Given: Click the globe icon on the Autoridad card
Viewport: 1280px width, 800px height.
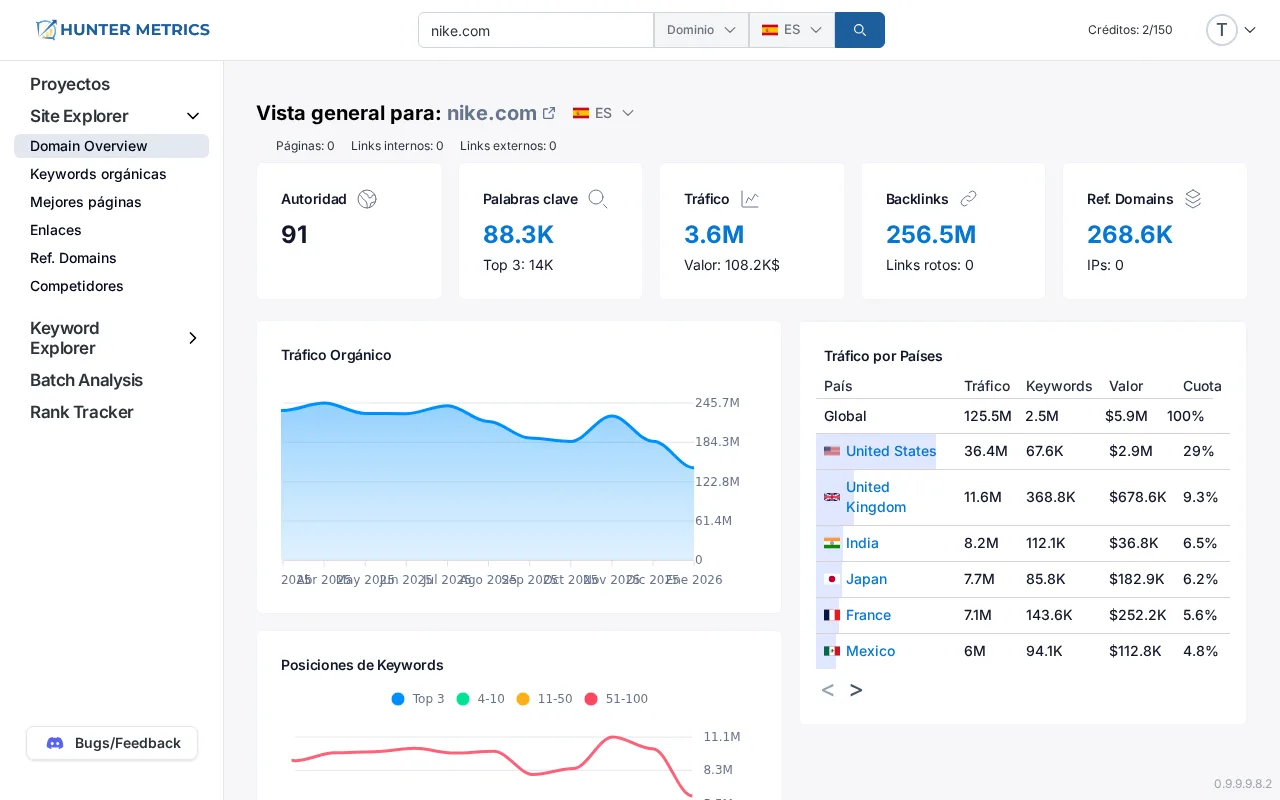Looking at the screenshot, I should pos(366,199).
